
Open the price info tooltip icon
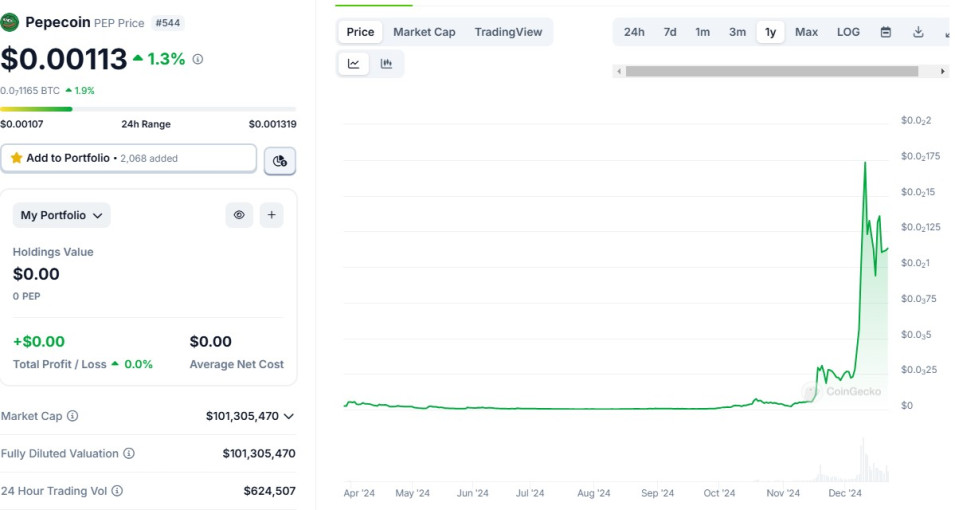click(x=198, y=59)
